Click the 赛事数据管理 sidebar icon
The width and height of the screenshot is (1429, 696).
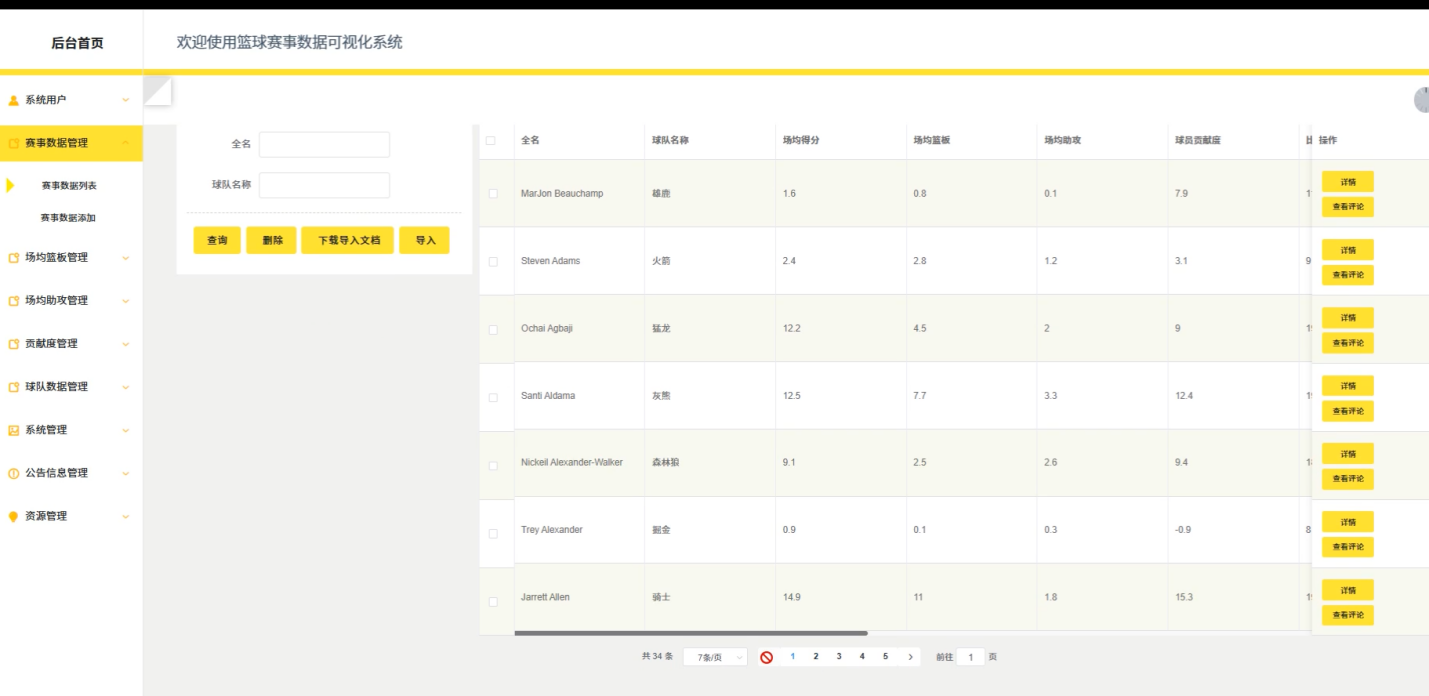coord(14,143)
